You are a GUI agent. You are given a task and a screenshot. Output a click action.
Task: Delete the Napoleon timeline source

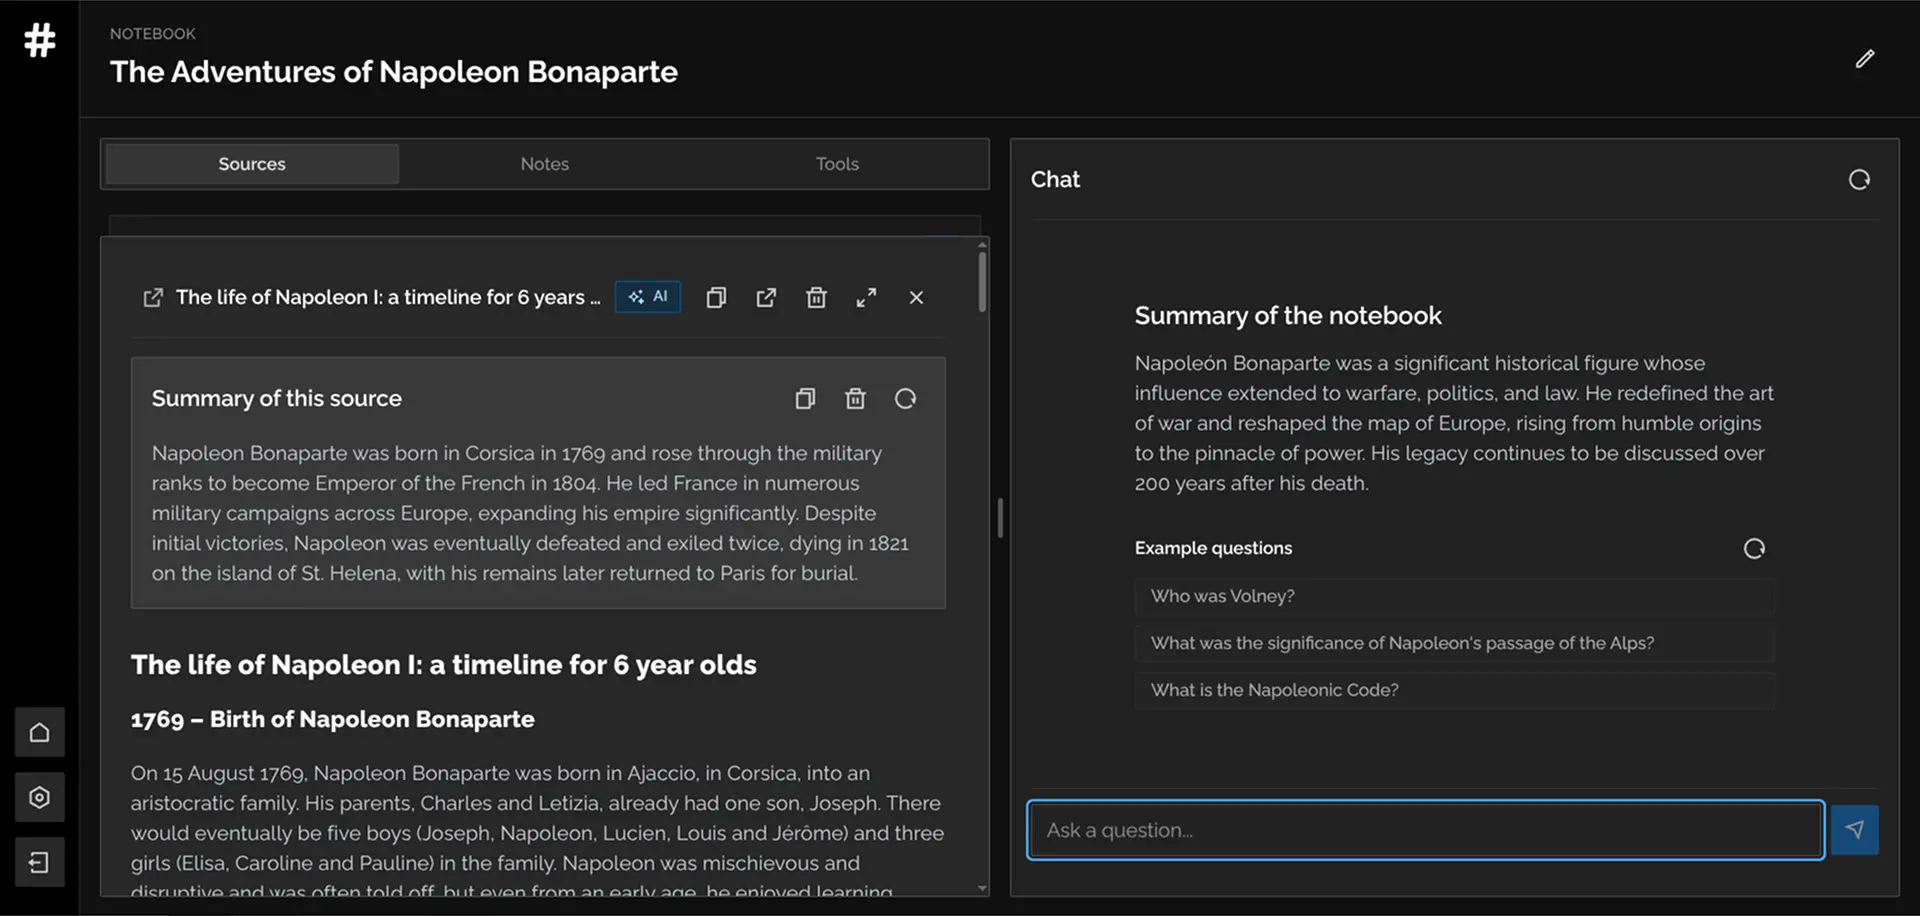click(816, 297)
